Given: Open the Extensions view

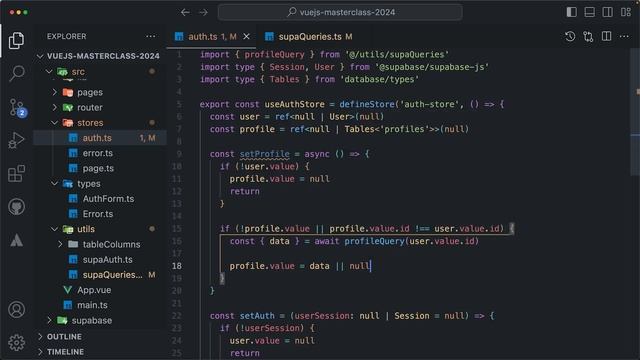Looking at the screenshot, I should pos(16,173).
